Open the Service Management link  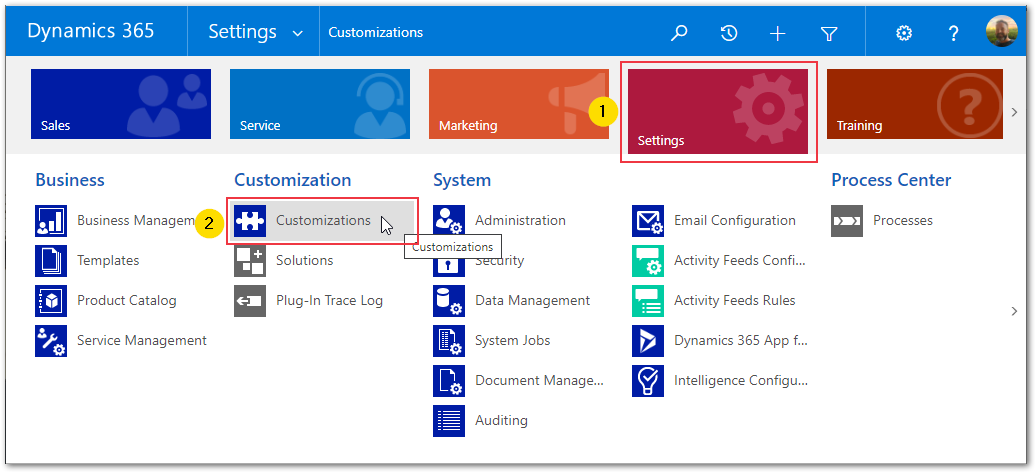pos(142,341)
